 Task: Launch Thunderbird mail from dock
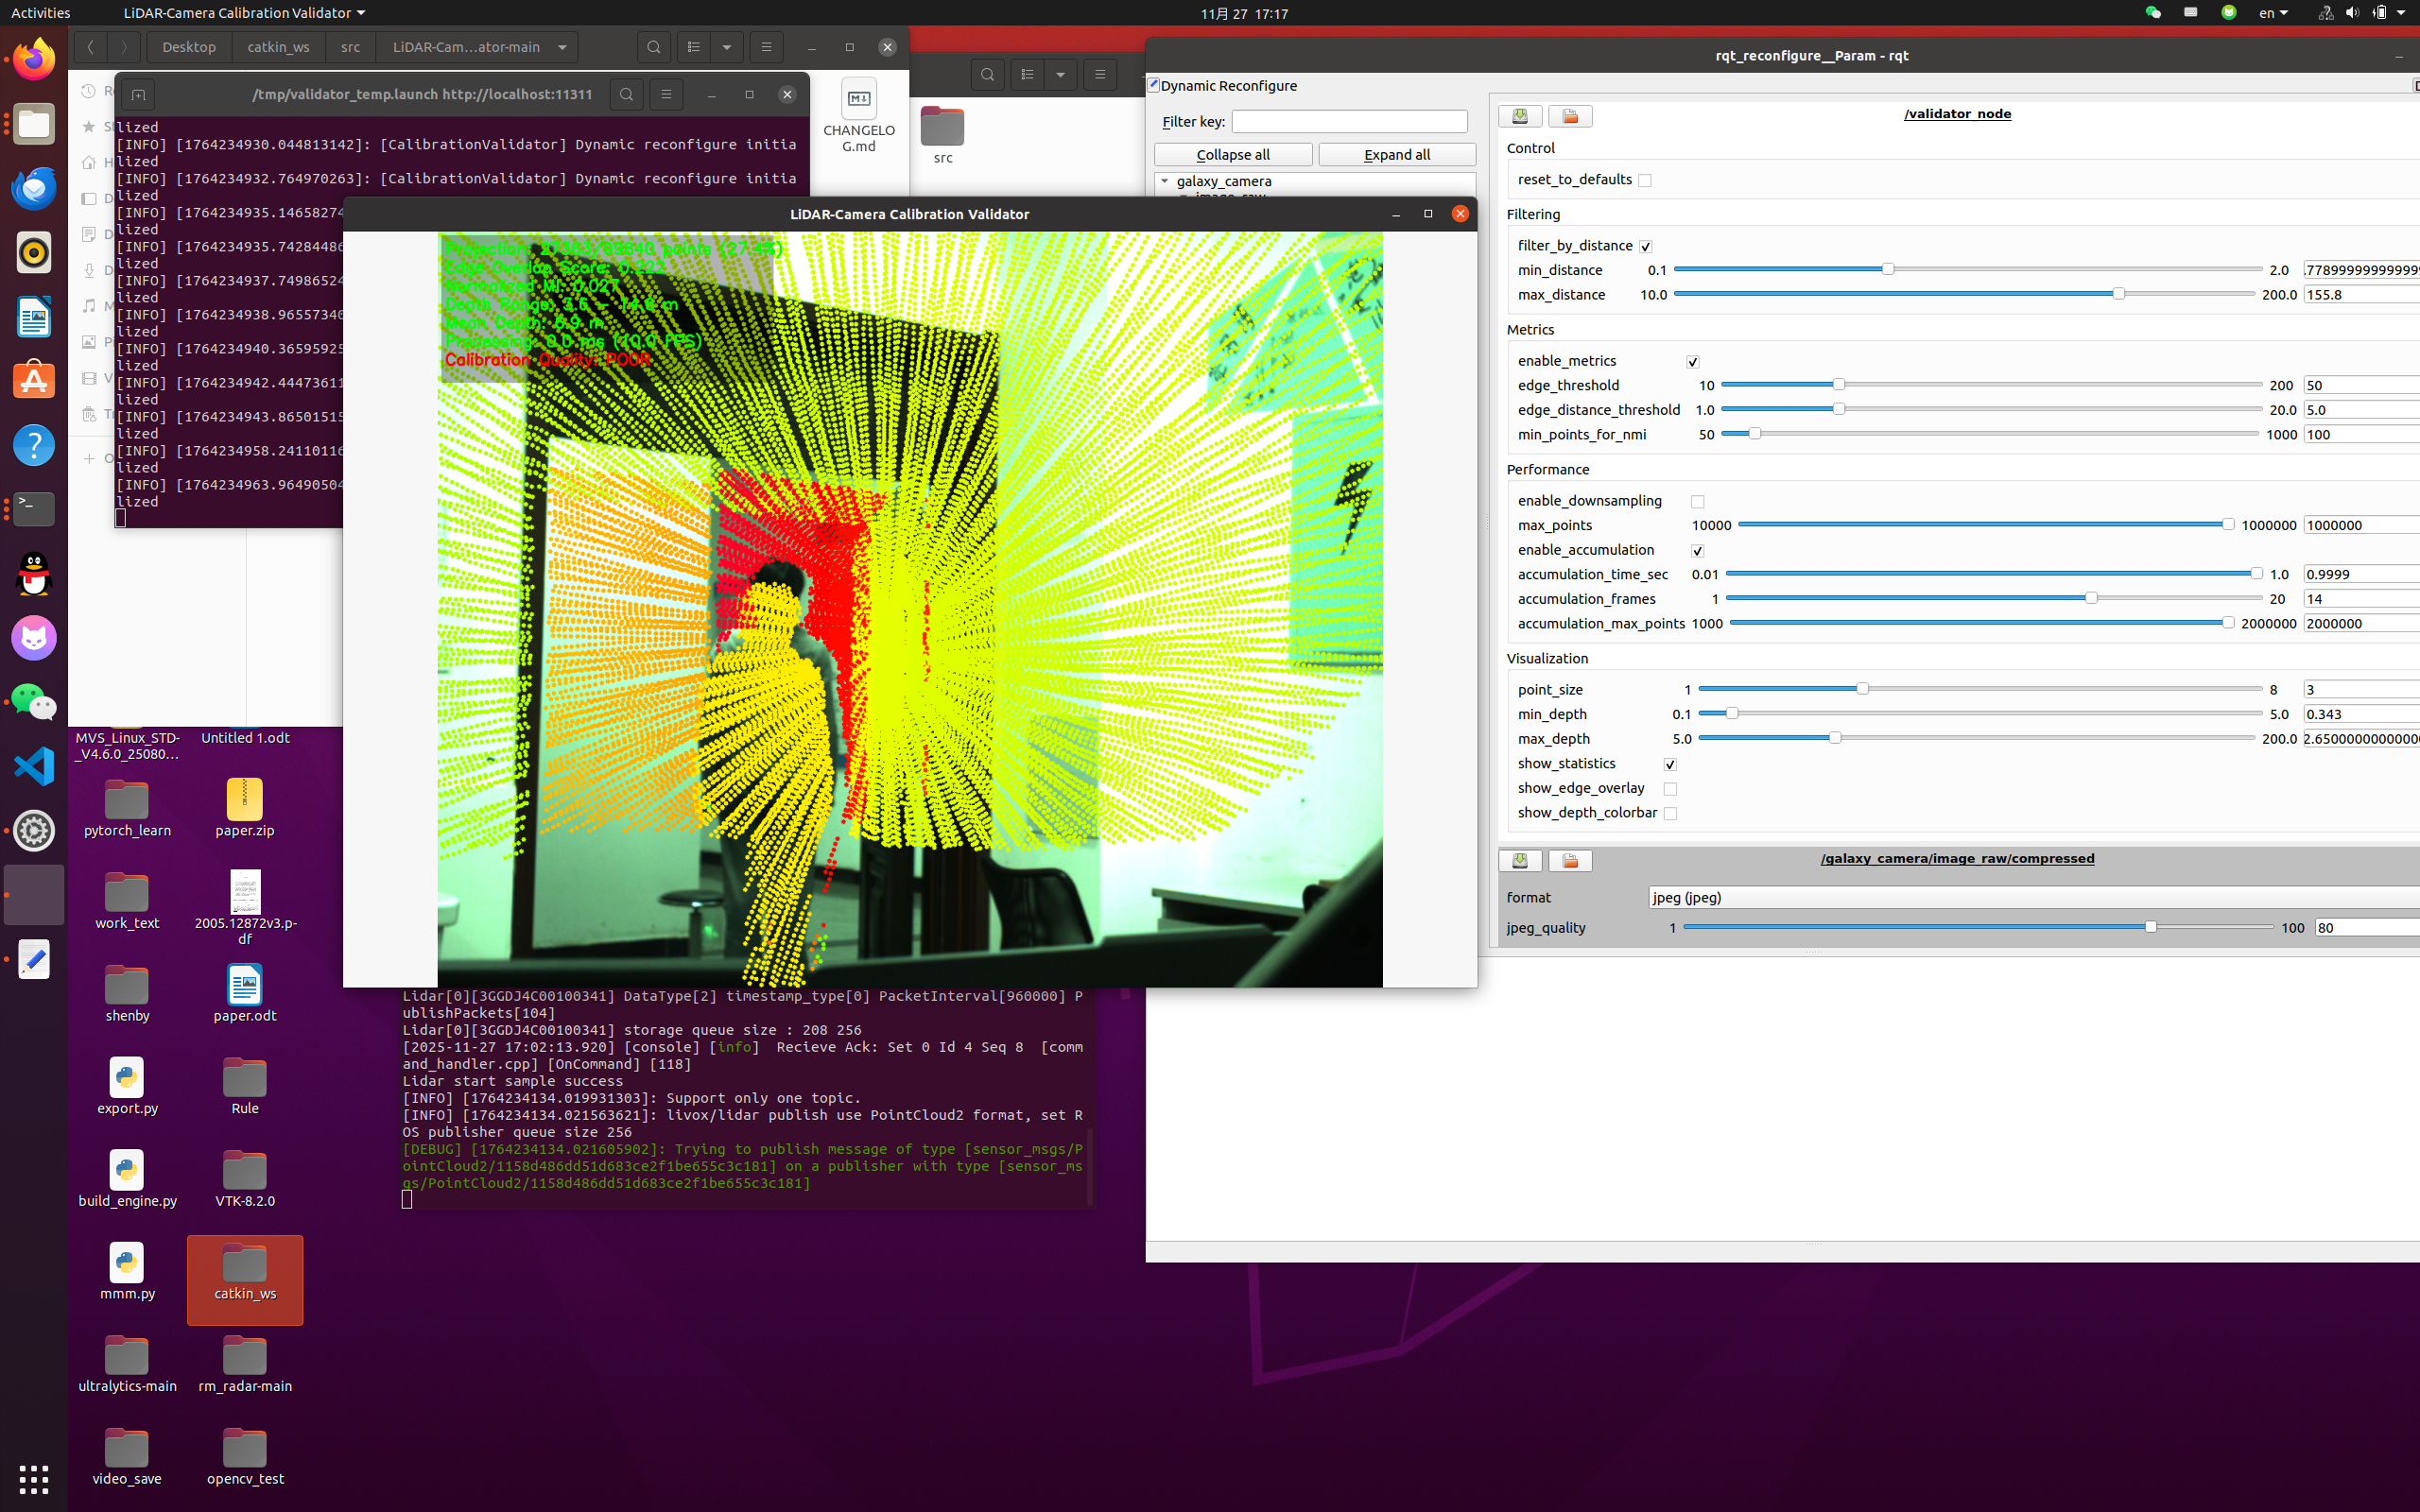(x=34, y=188)
